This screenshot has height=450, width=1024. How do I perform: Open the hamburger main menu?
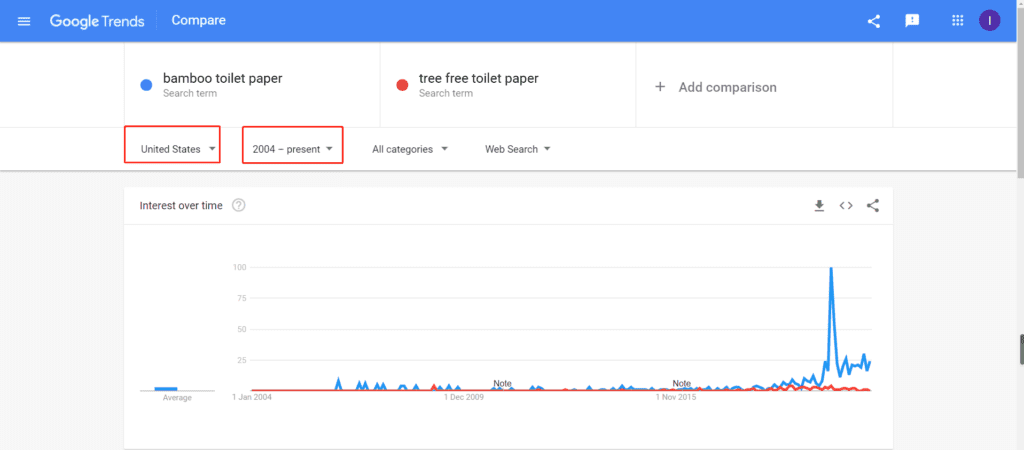point(24,21)
